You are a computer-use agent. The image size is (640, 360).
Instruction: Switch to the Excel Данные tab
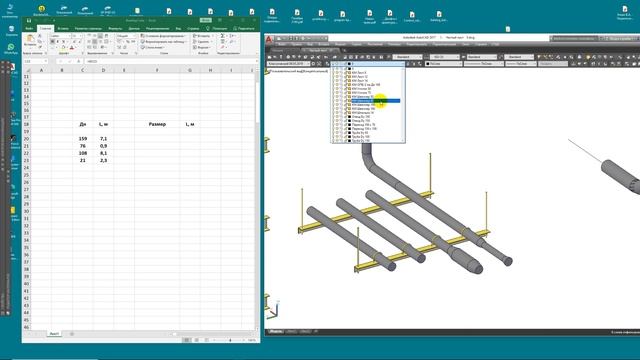coord(134,29)
